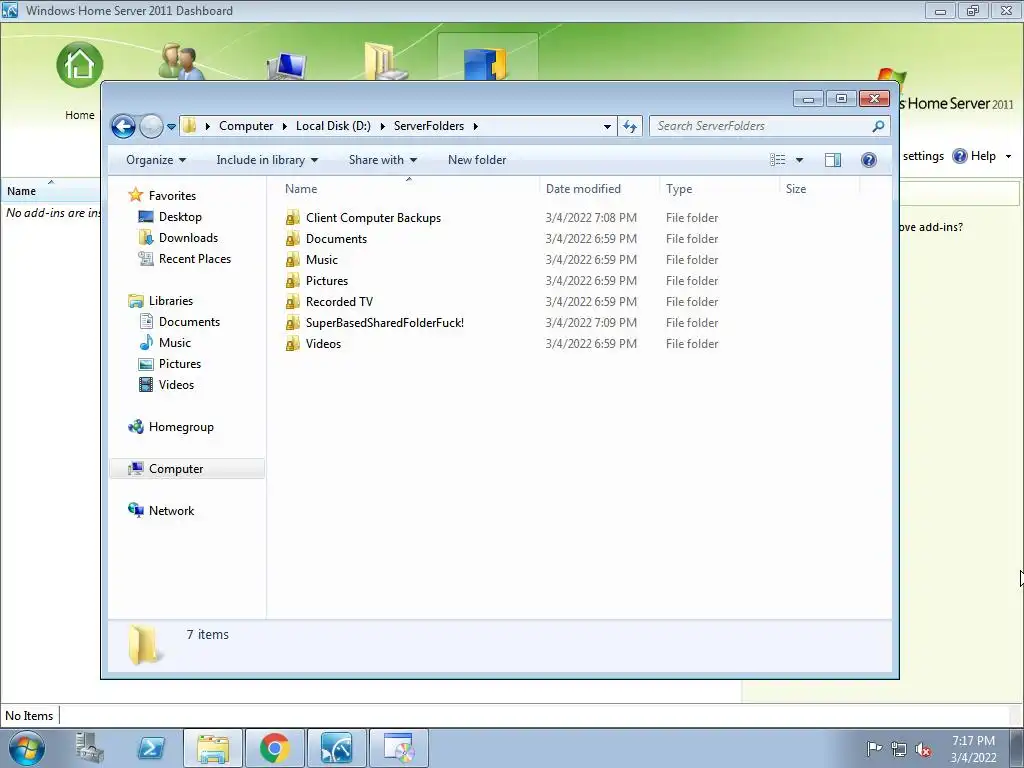This screenshot has width=1024, height=768.
Task: Select Network in navigation pane
Action: click(x=171, y=511)
